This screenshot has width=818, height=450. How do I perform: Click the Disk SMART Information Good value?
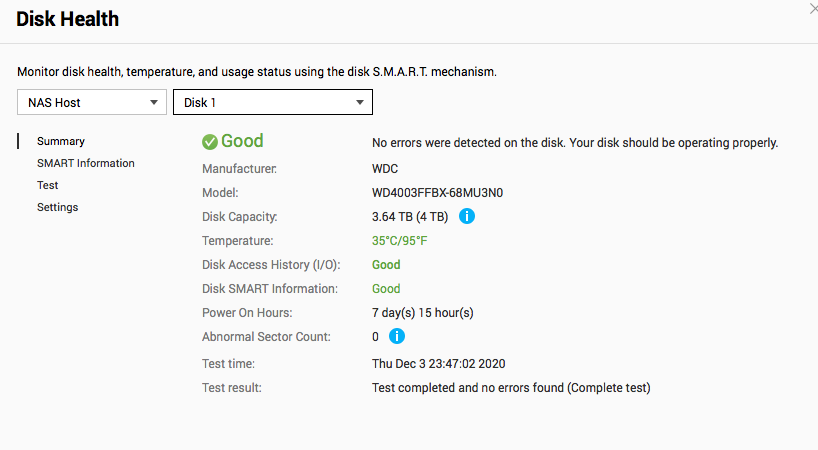pos(386,289)
